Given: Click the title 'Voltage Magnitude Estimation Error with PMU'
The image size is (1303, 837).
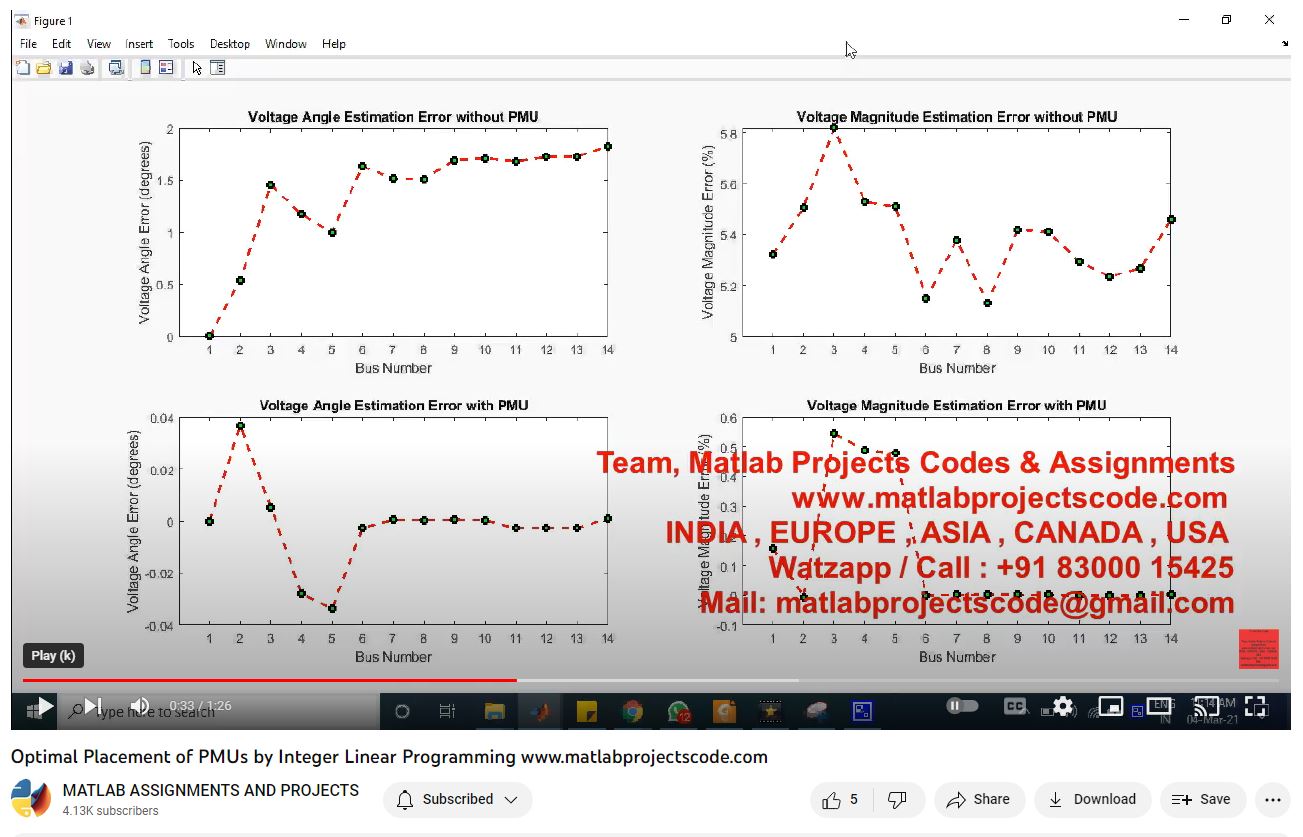Looking at the screenshot, I should 957,405.
